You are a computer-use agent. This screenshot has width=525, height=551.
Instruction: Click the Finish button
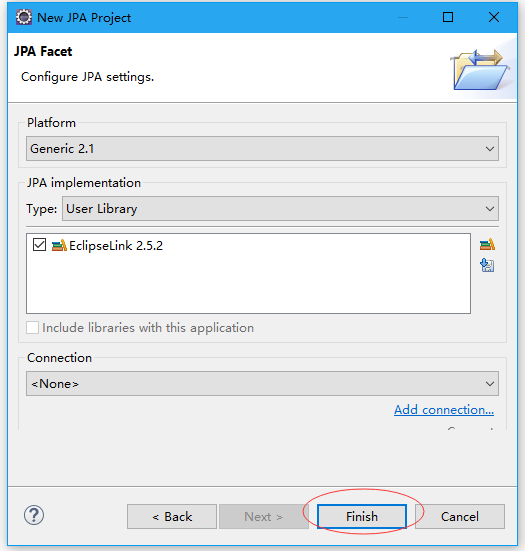coord(362,517)
